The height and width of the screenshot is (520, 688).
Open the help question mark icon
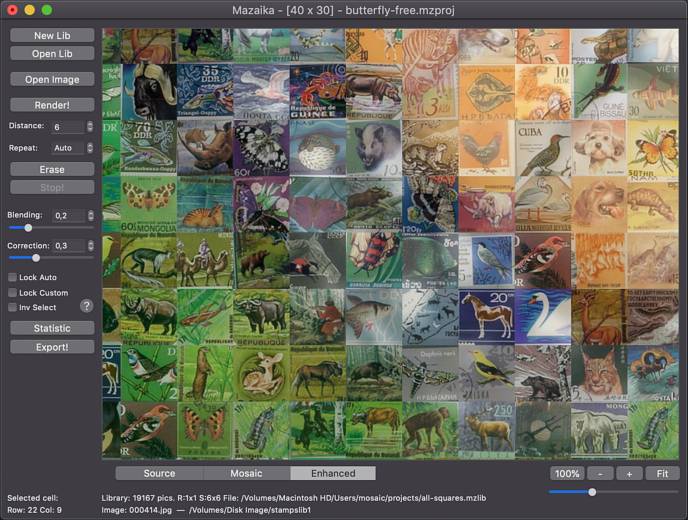87,306
